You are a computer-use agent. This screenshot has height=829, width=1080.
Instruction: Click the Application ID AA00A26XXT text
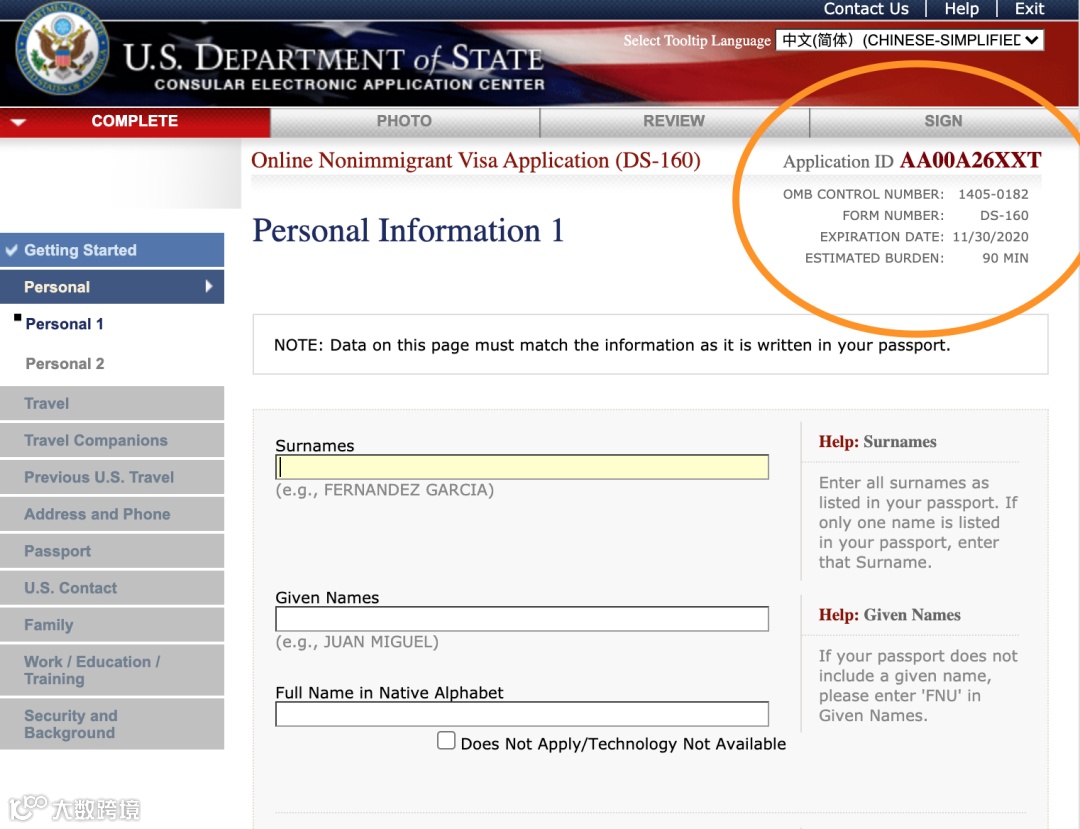912,160
